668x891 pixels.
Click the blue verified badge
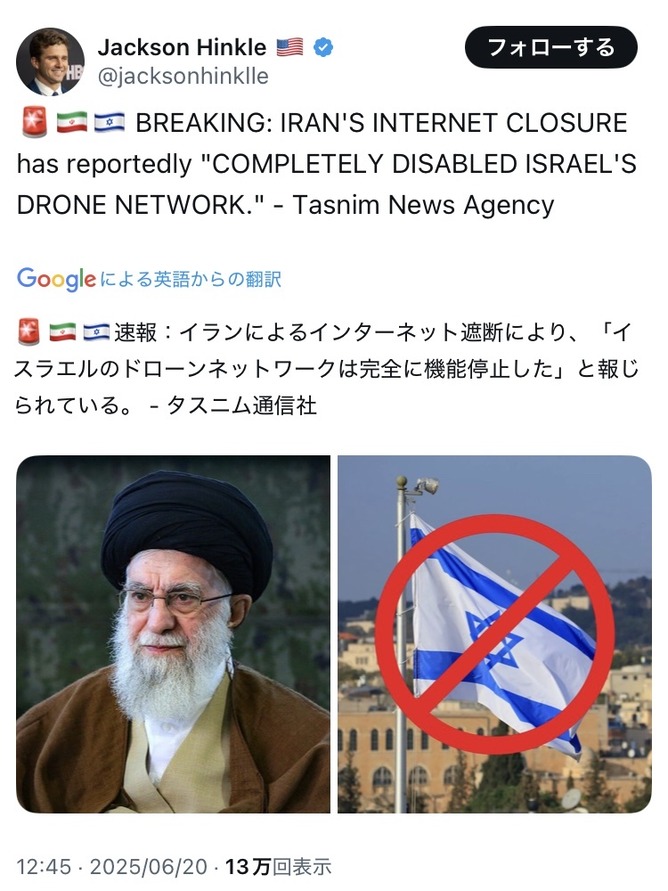click(323, 47)
